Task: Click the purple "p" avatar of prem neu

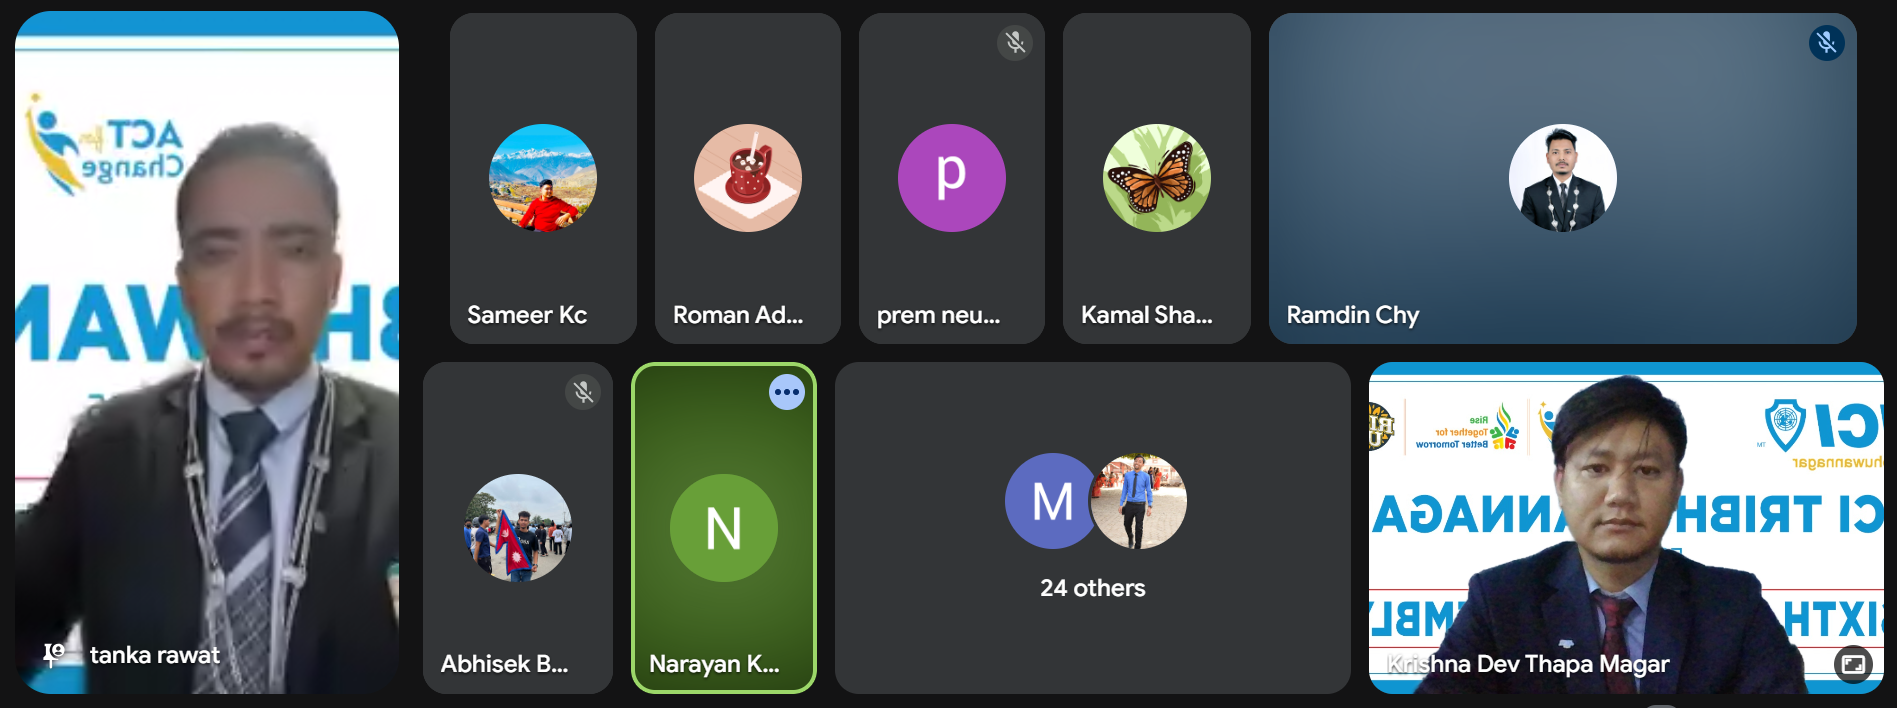Action: point(951,178)
